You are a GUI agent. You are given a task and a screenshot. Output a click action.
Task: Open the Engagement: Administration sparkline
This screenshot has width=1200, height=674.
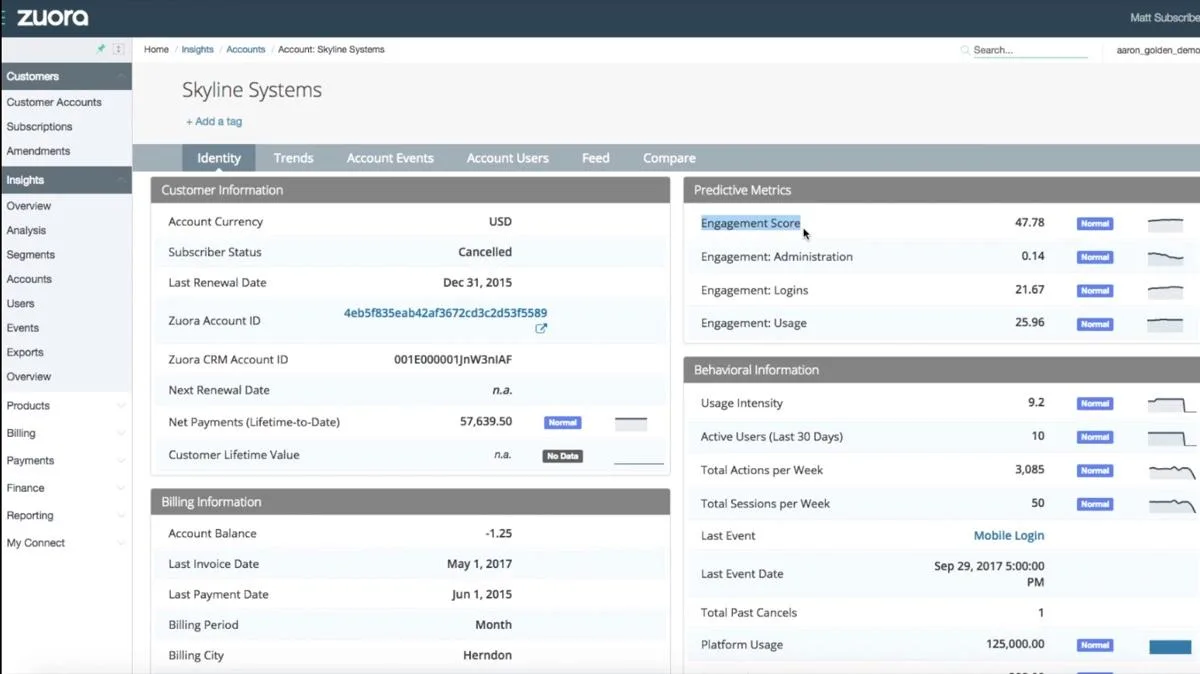(1166, 257)
